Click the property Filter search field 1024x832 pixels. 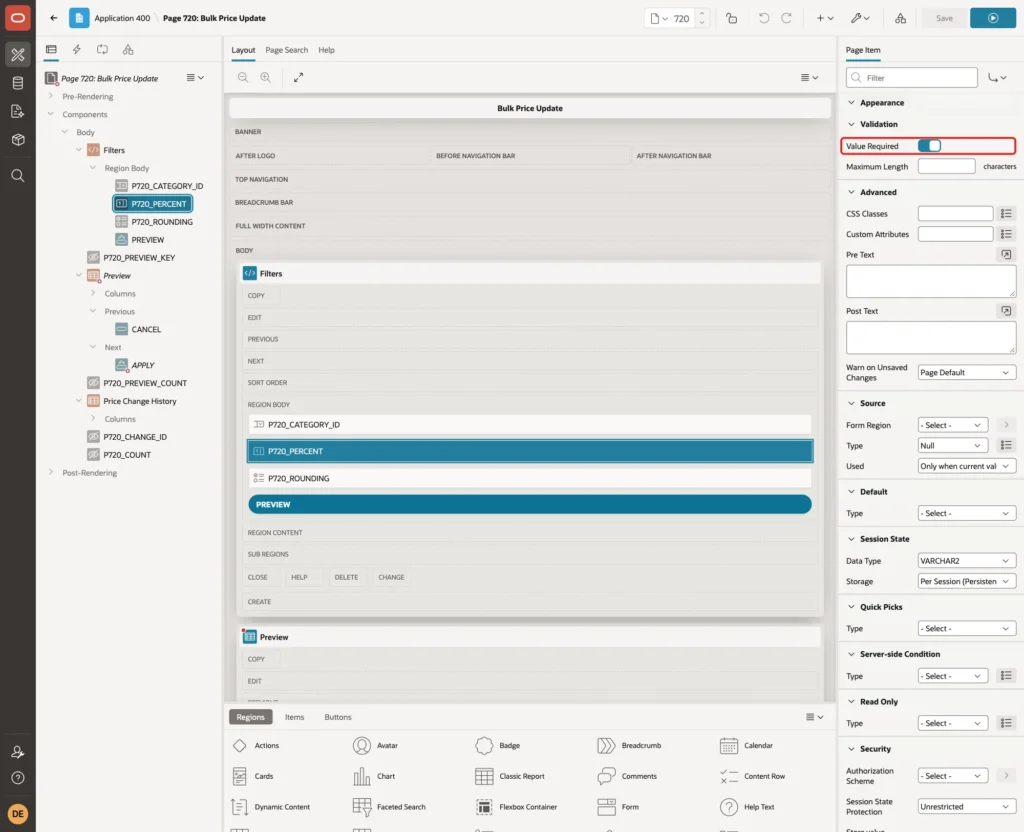coord(912,78)
